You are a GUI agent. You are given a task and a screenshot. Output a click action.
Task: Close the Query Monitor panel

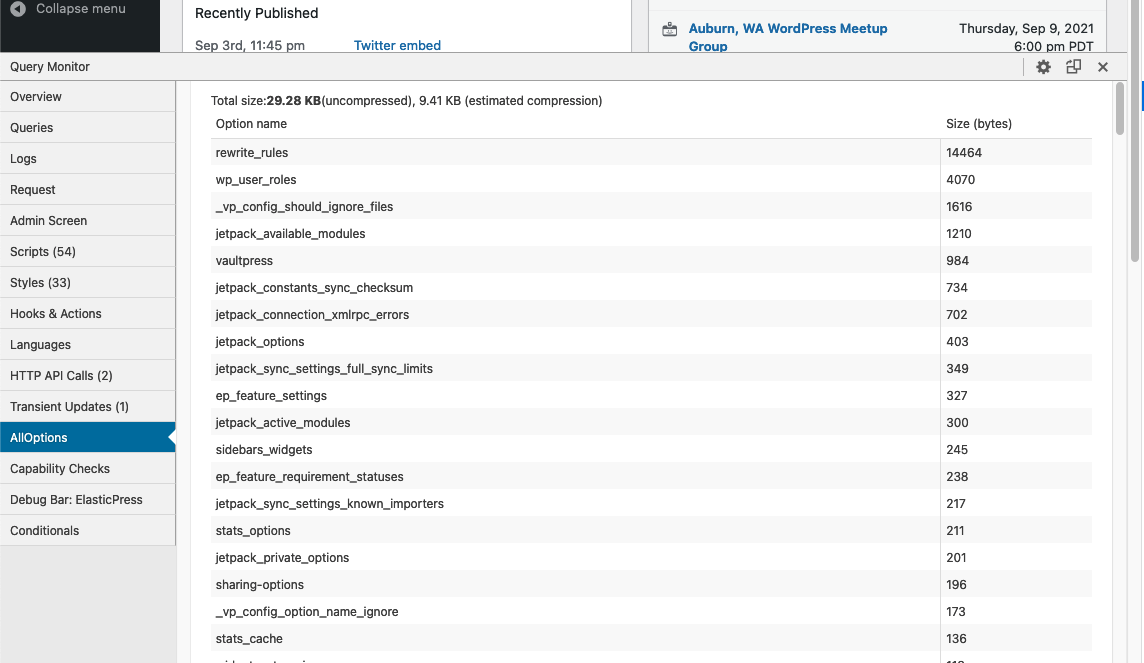(x=1103, y=67)
